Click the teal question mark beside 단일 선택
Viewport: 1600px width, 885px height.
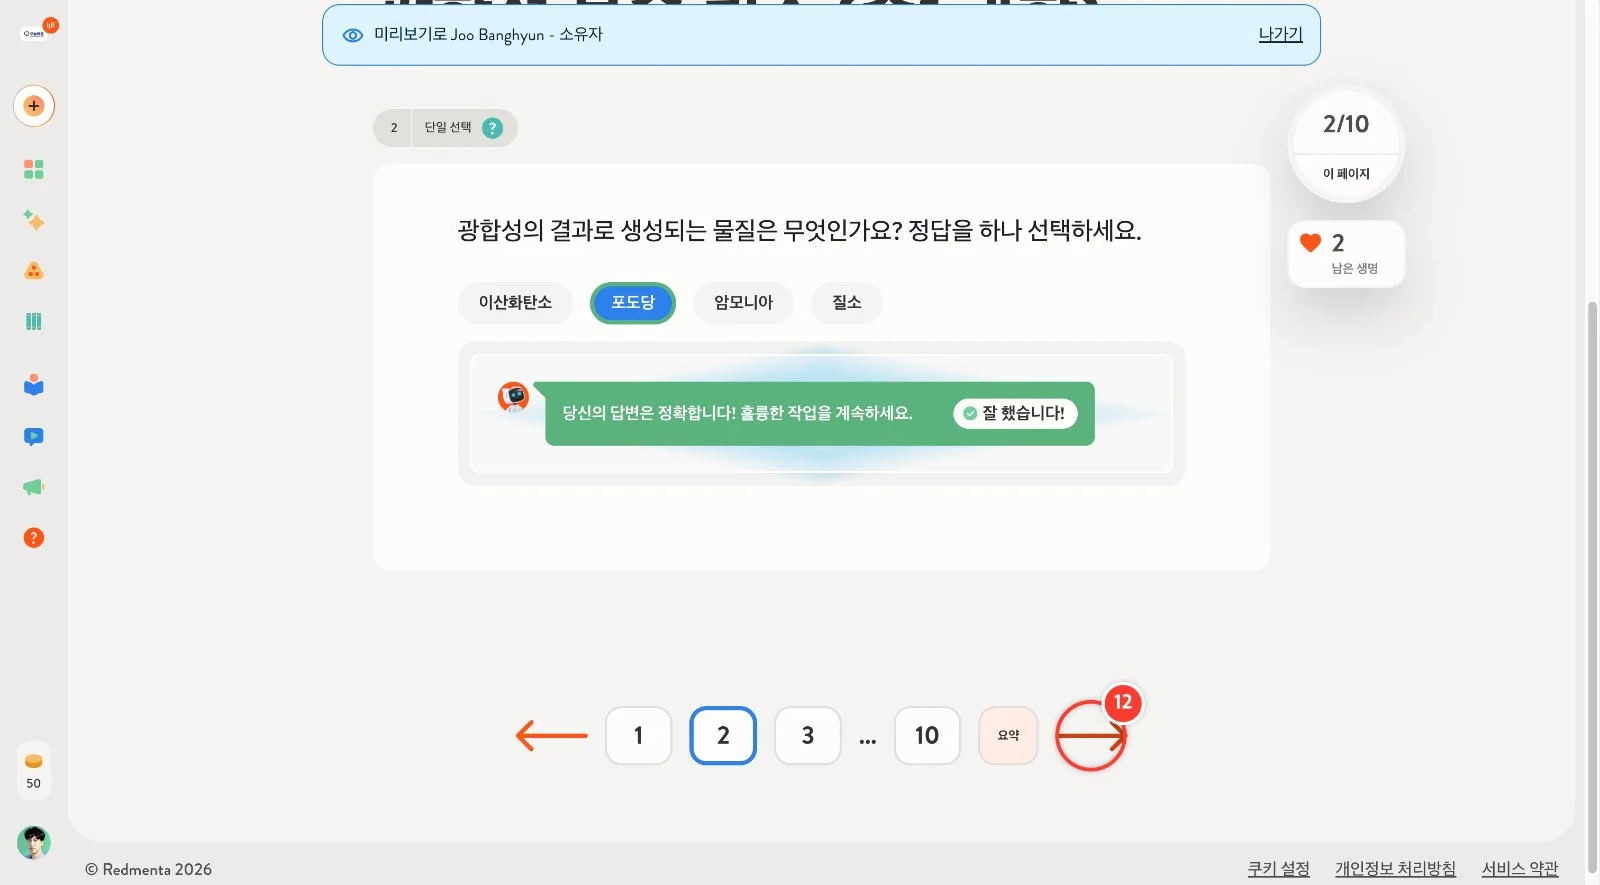(492, 128)
